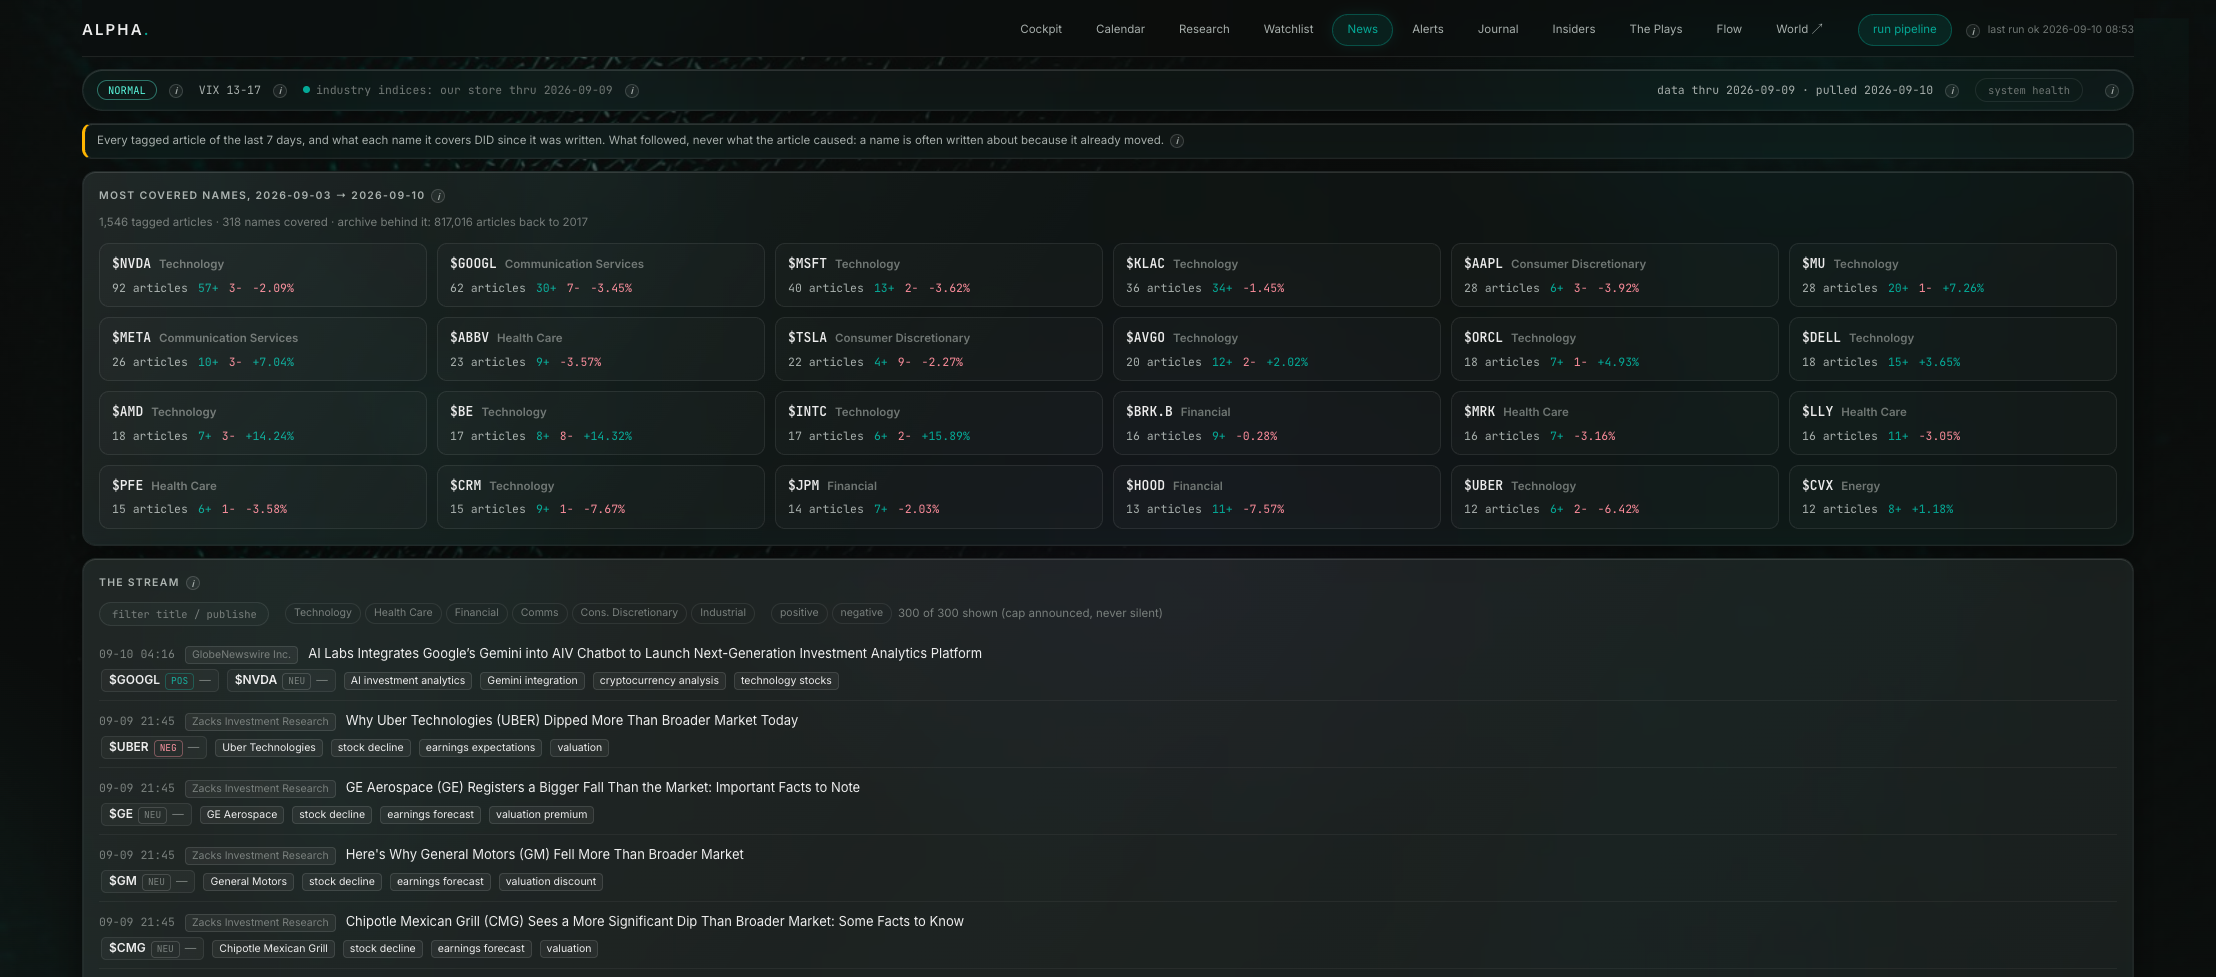Select the News nav item
This screenshot has height=977, width=2216.
1362,30
